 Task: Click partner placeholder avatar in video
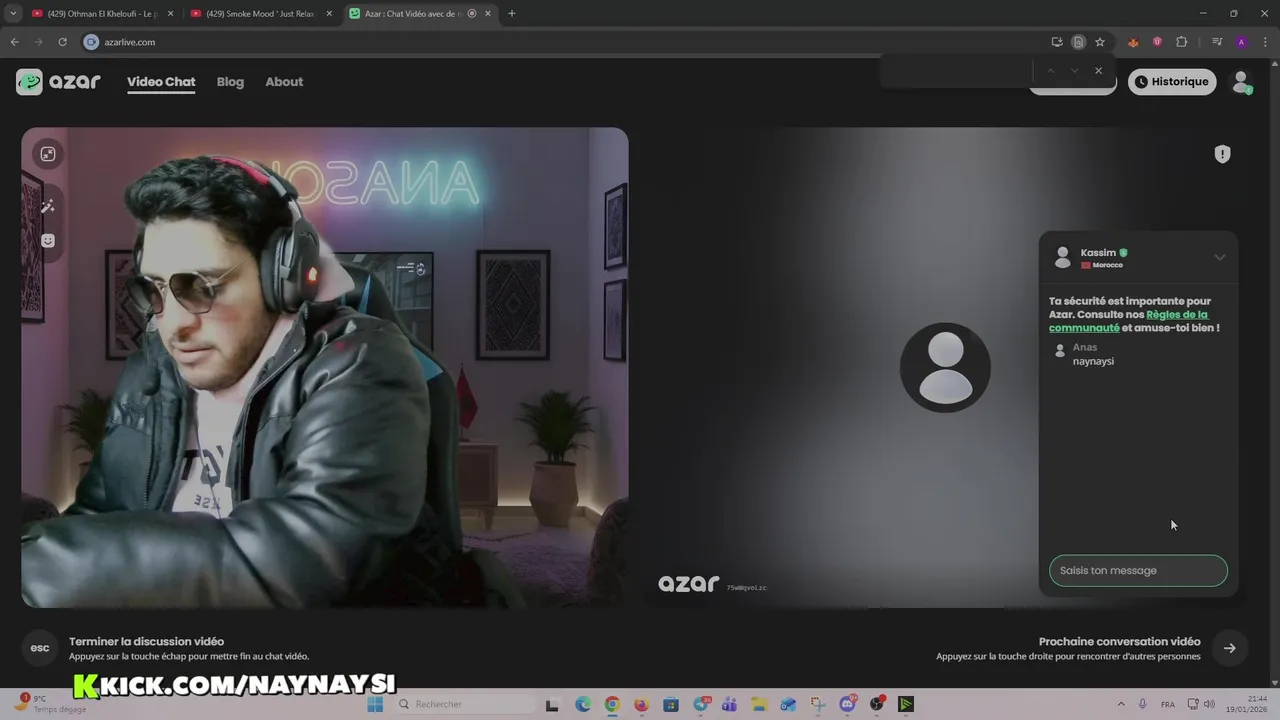[x=945, y=367]
